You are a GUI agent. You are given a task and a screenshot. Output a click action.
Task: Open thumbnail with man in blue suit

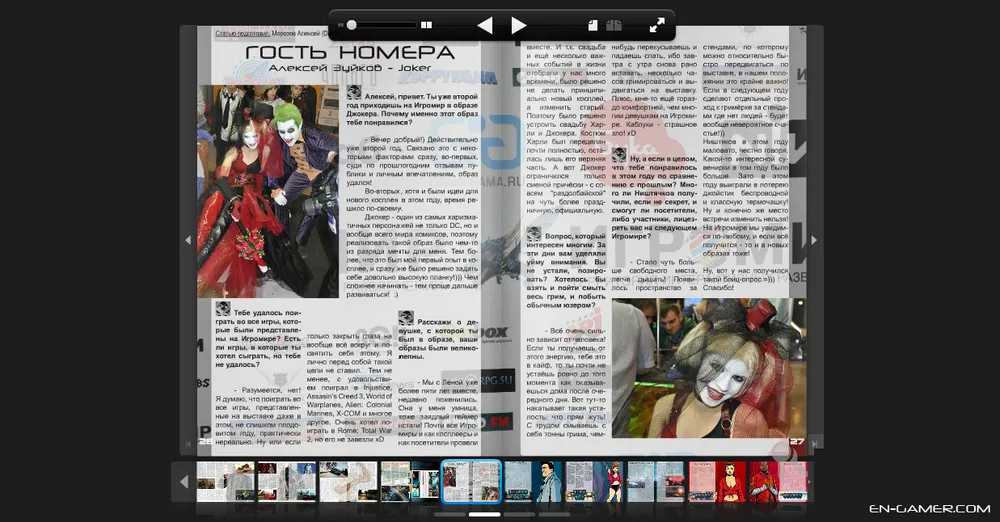[x=533, y=481]
